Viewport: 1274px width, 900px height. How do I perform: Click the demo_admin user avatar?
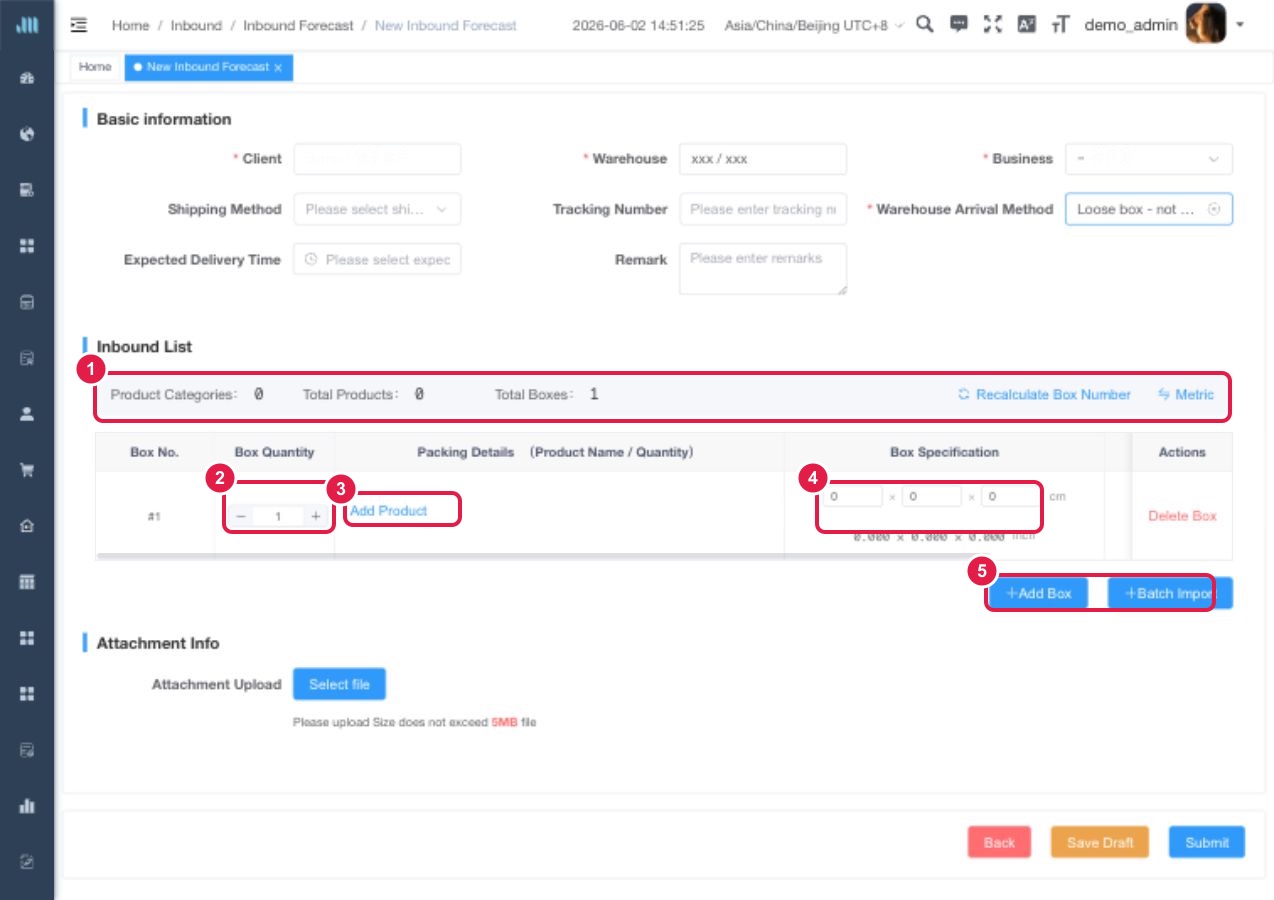coord(1205,24)
